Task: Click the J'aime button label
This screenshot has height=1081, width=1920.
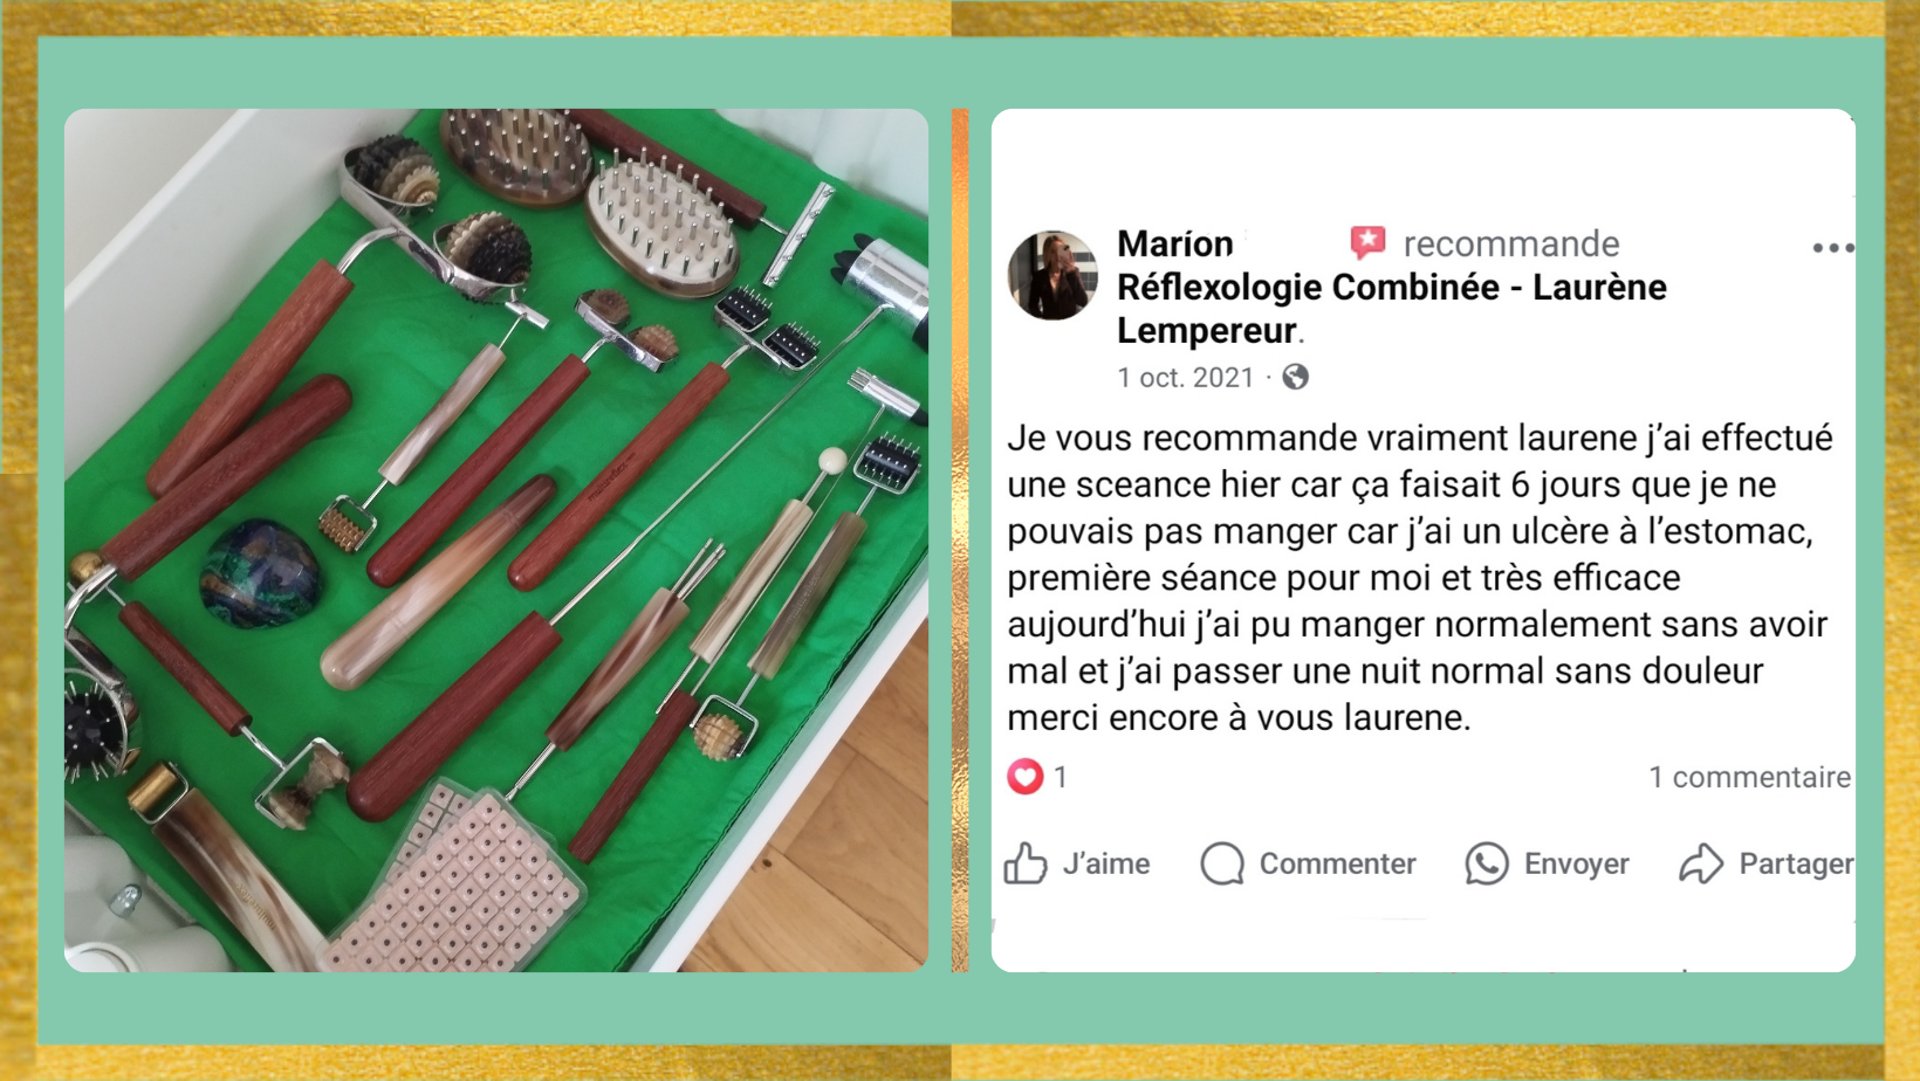Action: coord(1106,864)
